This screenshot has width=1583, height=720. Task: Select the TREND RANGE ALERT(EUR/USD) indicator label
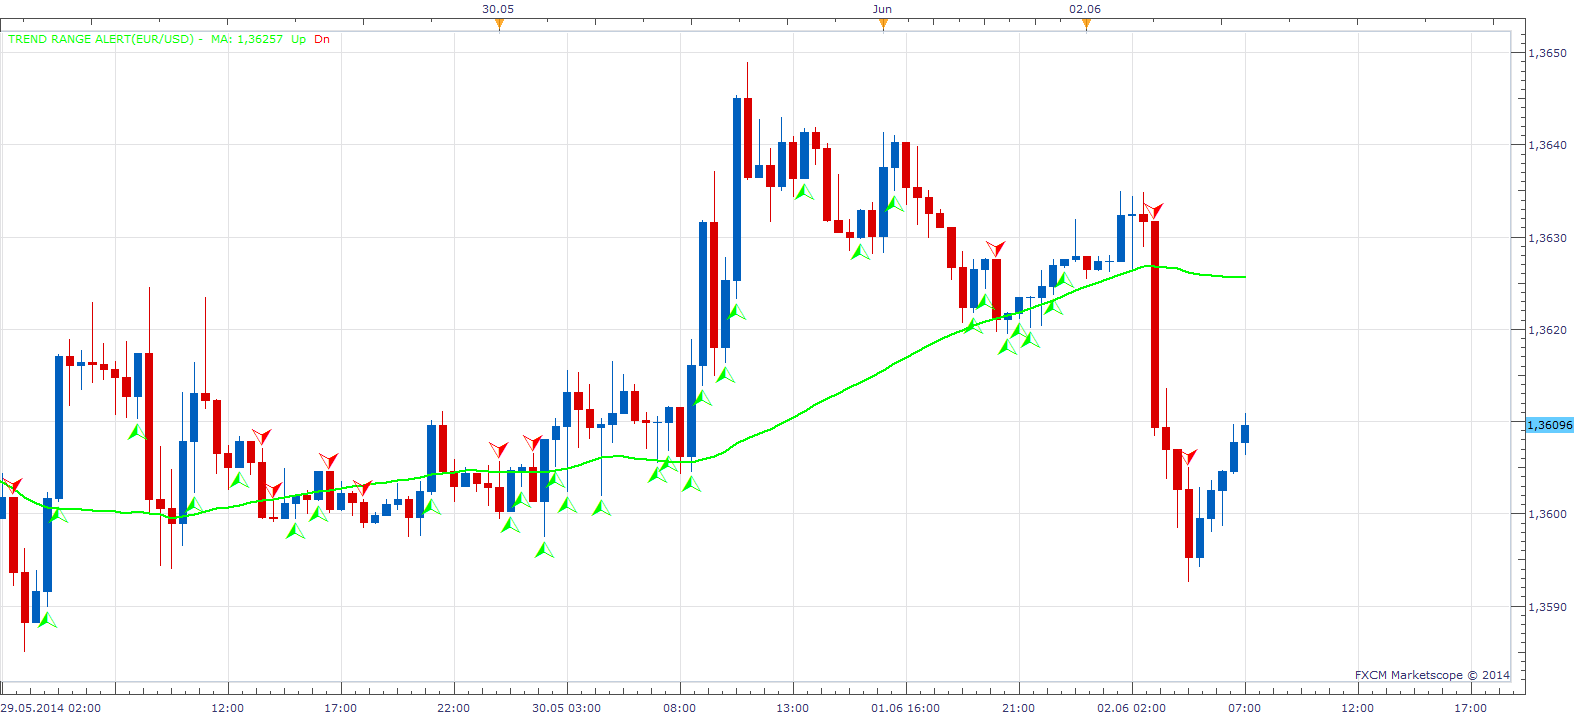click(101, 39)
